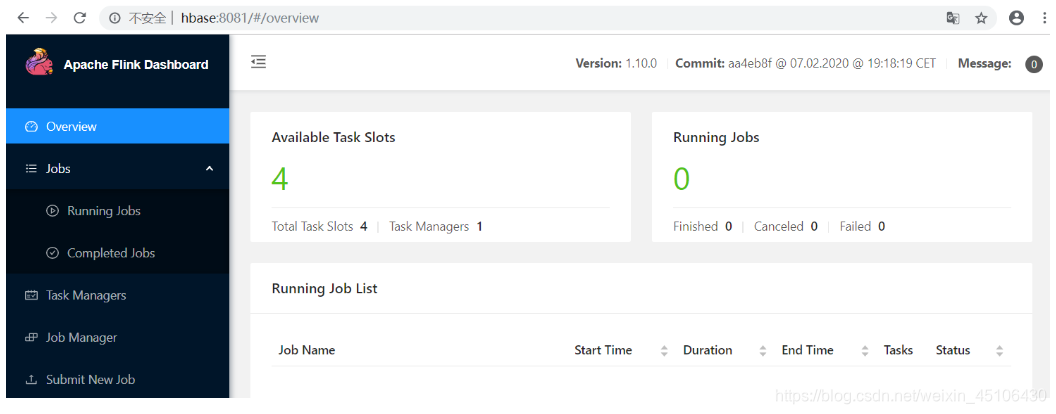This screenshot has width=1056, height=414.
Task: Click the Available Task Slots heading
Action: pos(333,137)
